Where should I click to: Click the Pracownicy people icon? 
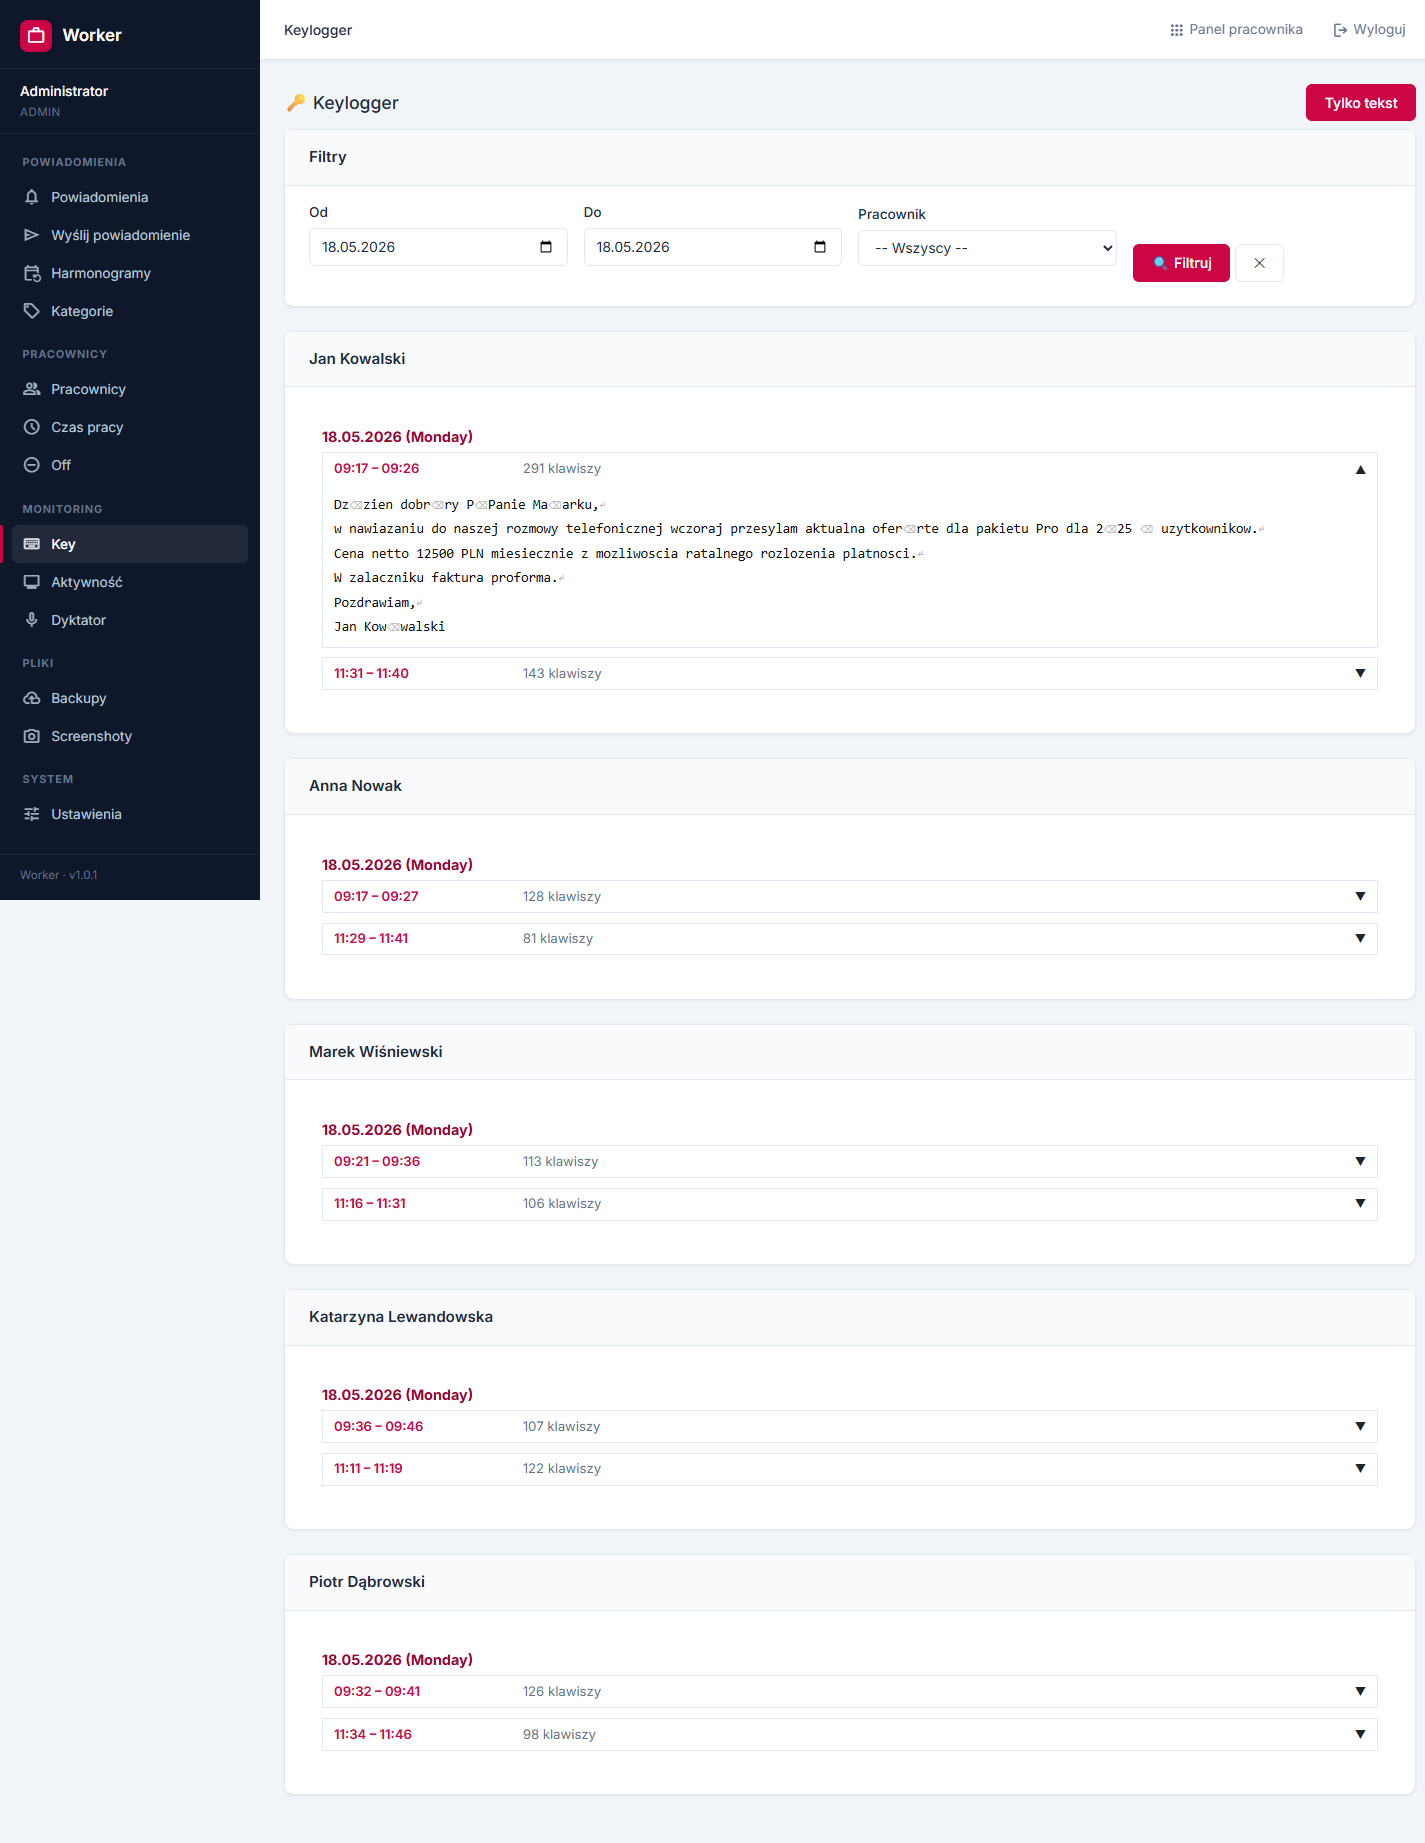coord(32,389)
